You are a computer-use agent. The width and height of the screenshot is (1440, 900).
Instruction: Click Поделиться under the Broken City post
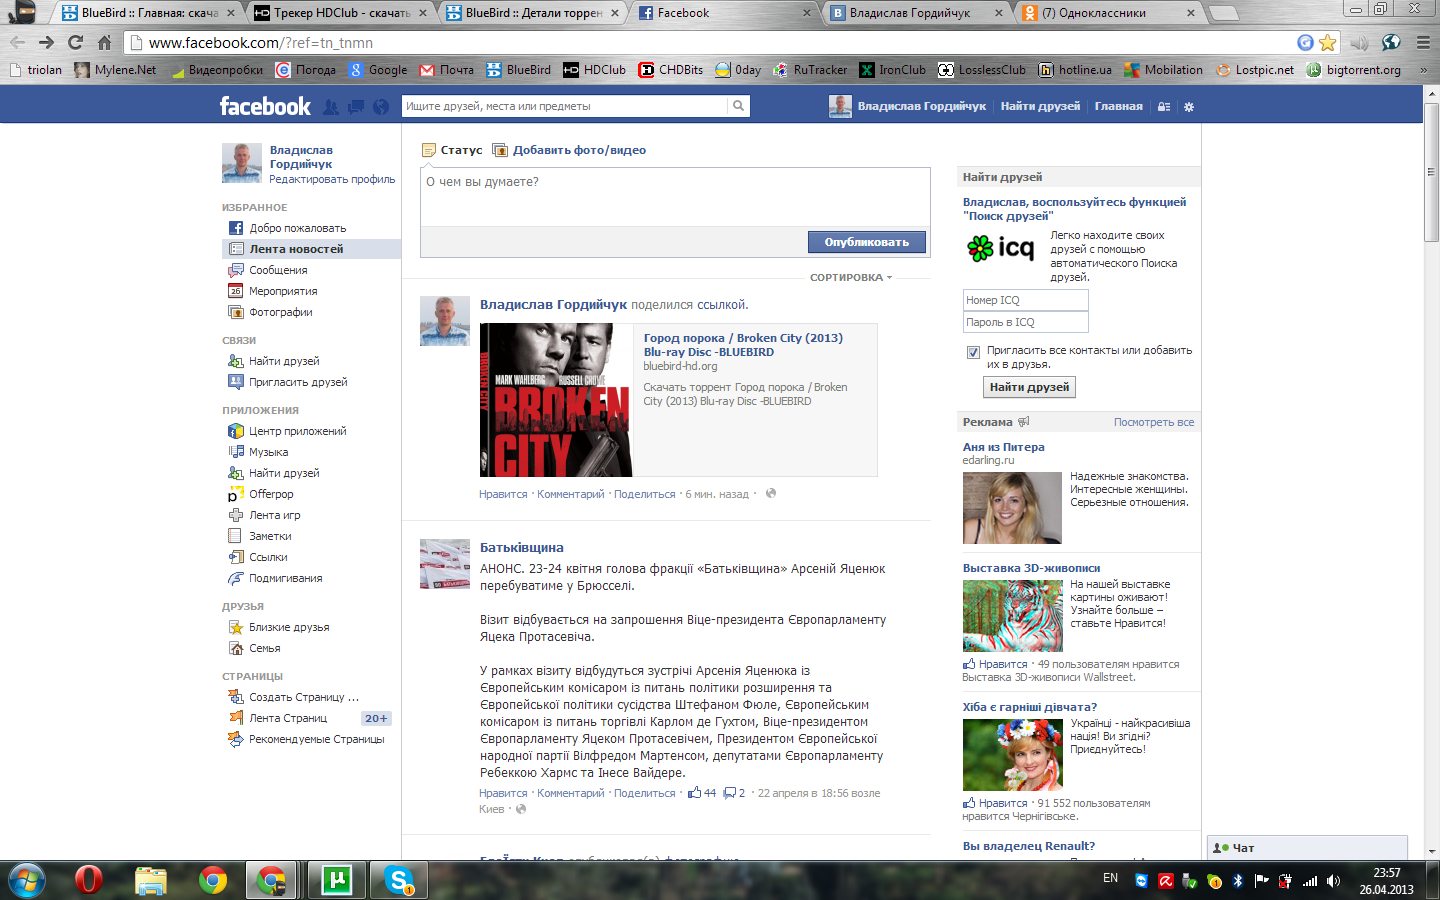[645, 494]
